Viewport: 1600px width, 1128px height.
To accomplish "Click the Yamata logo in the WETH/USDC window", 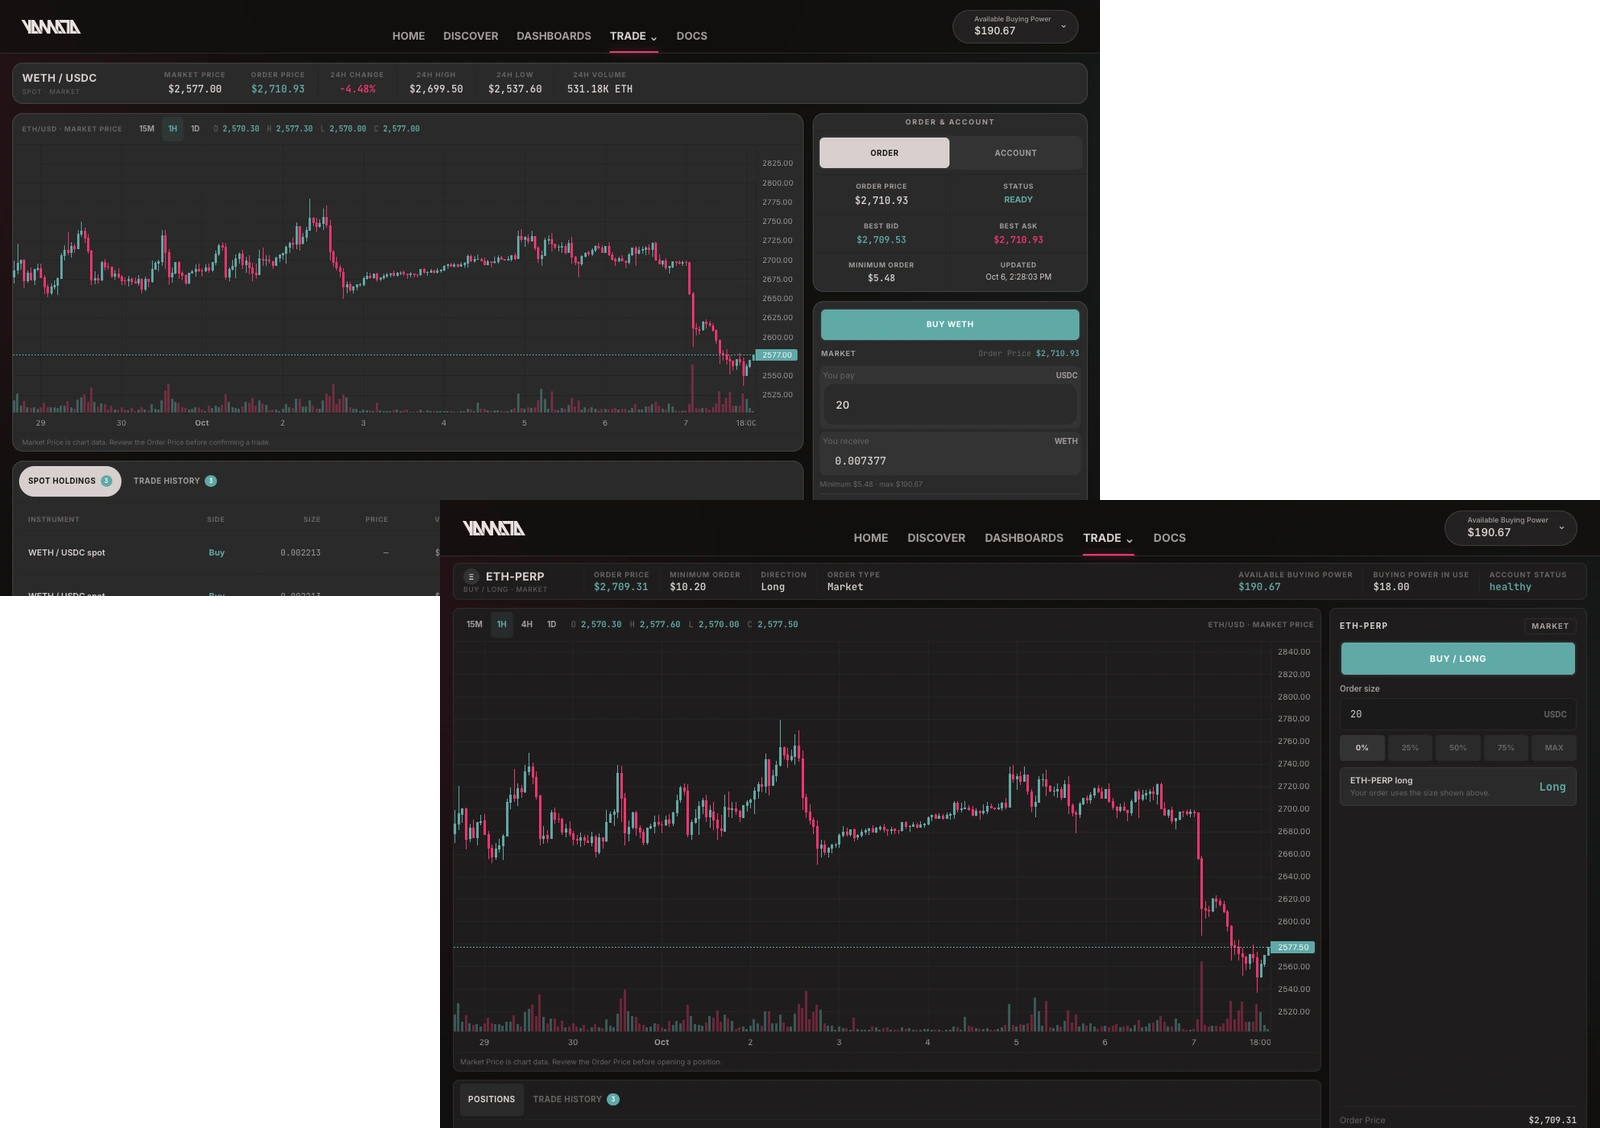I will pos(51,27).
